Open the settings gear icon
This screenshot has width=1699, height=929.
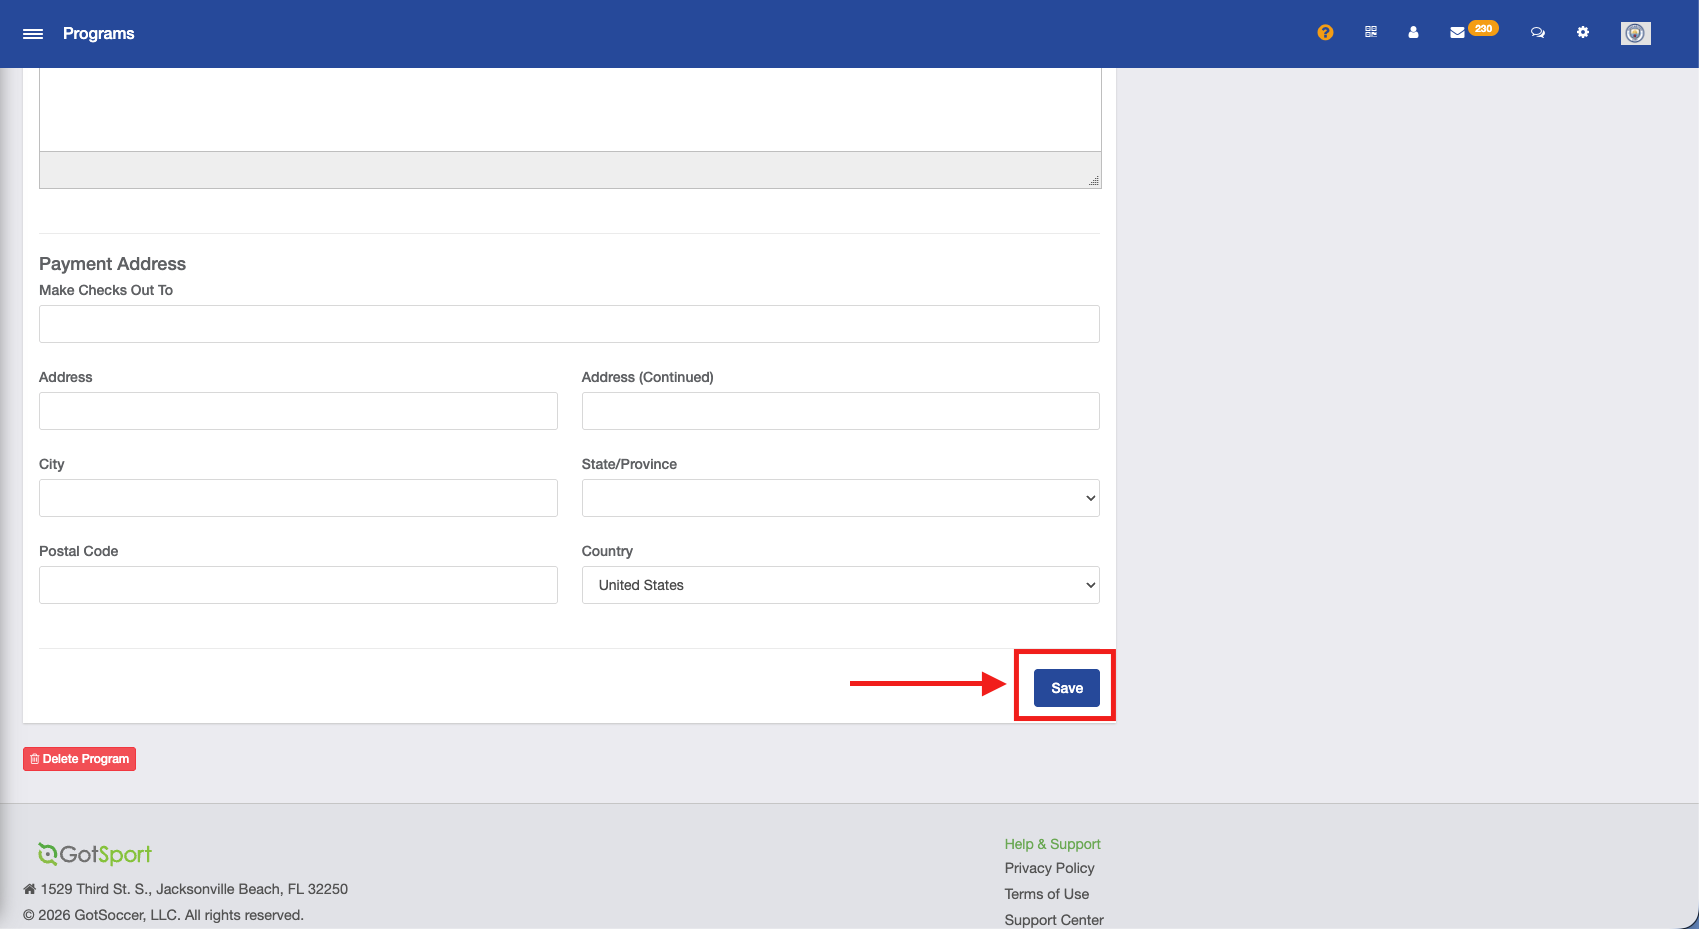click(x=1582, y=33)
